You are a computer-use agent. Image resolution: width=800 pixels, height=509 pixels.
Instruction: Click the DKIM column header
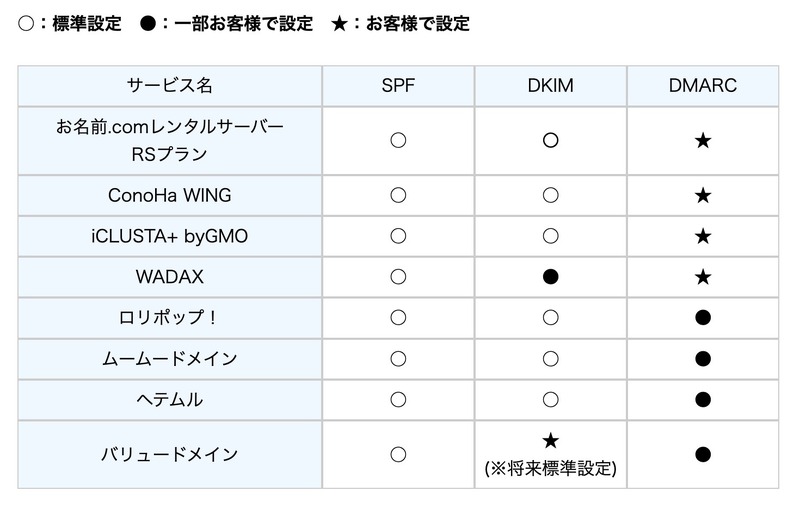[550, 86]
